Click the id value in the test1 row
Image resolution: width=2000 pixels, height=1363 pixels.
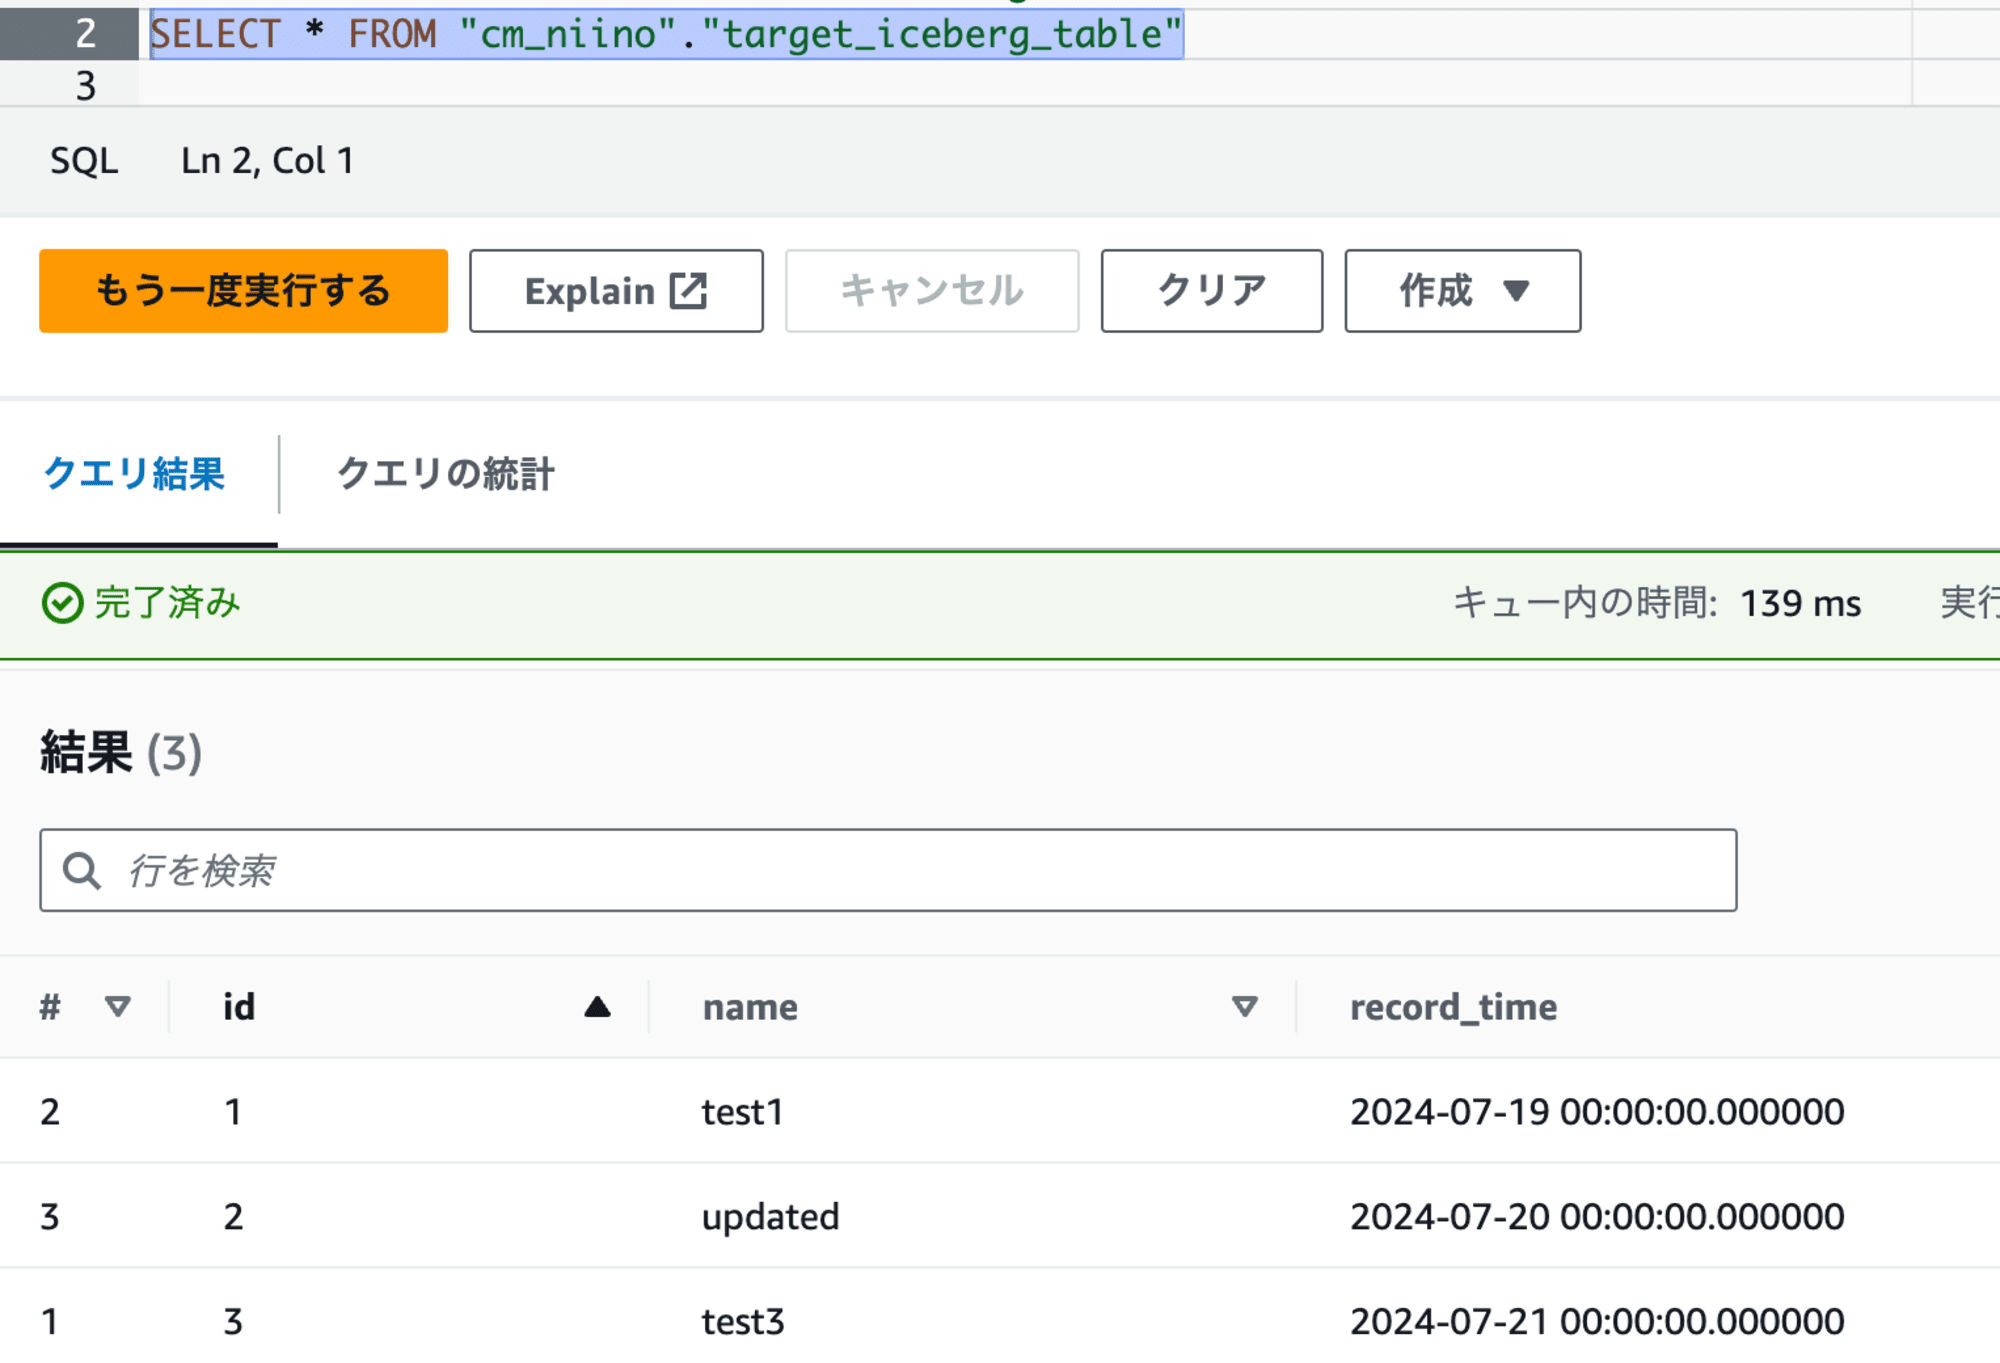(233, 1112)
